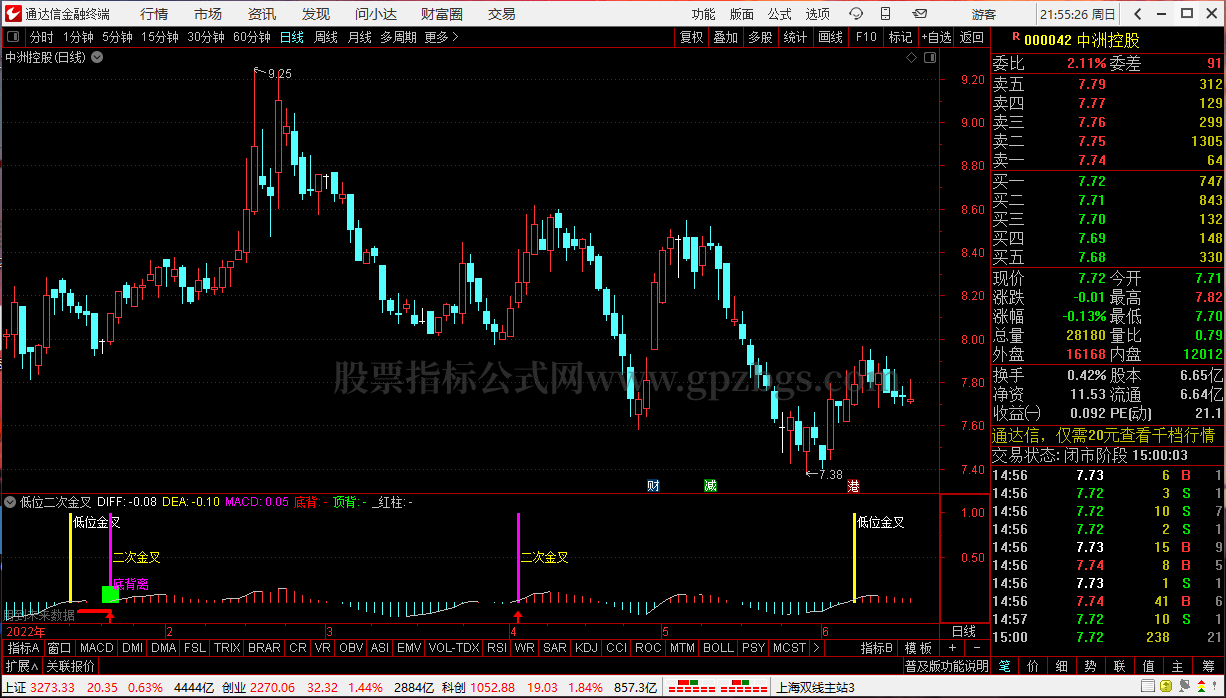
Task: Select the 窗口 tab in the indicator bar
Action: 59,648
